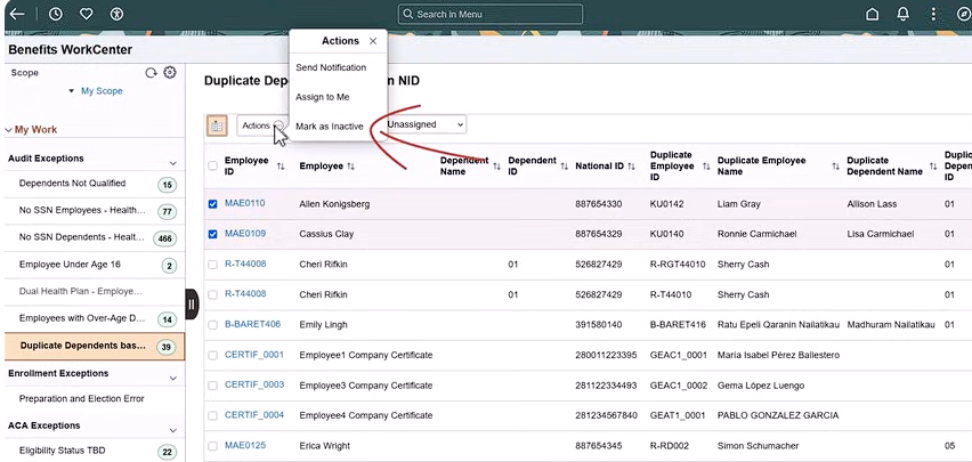Viewport: 972px width, 462px height.
Task: Open the recently visited clock icon
Action: (55, 14)
